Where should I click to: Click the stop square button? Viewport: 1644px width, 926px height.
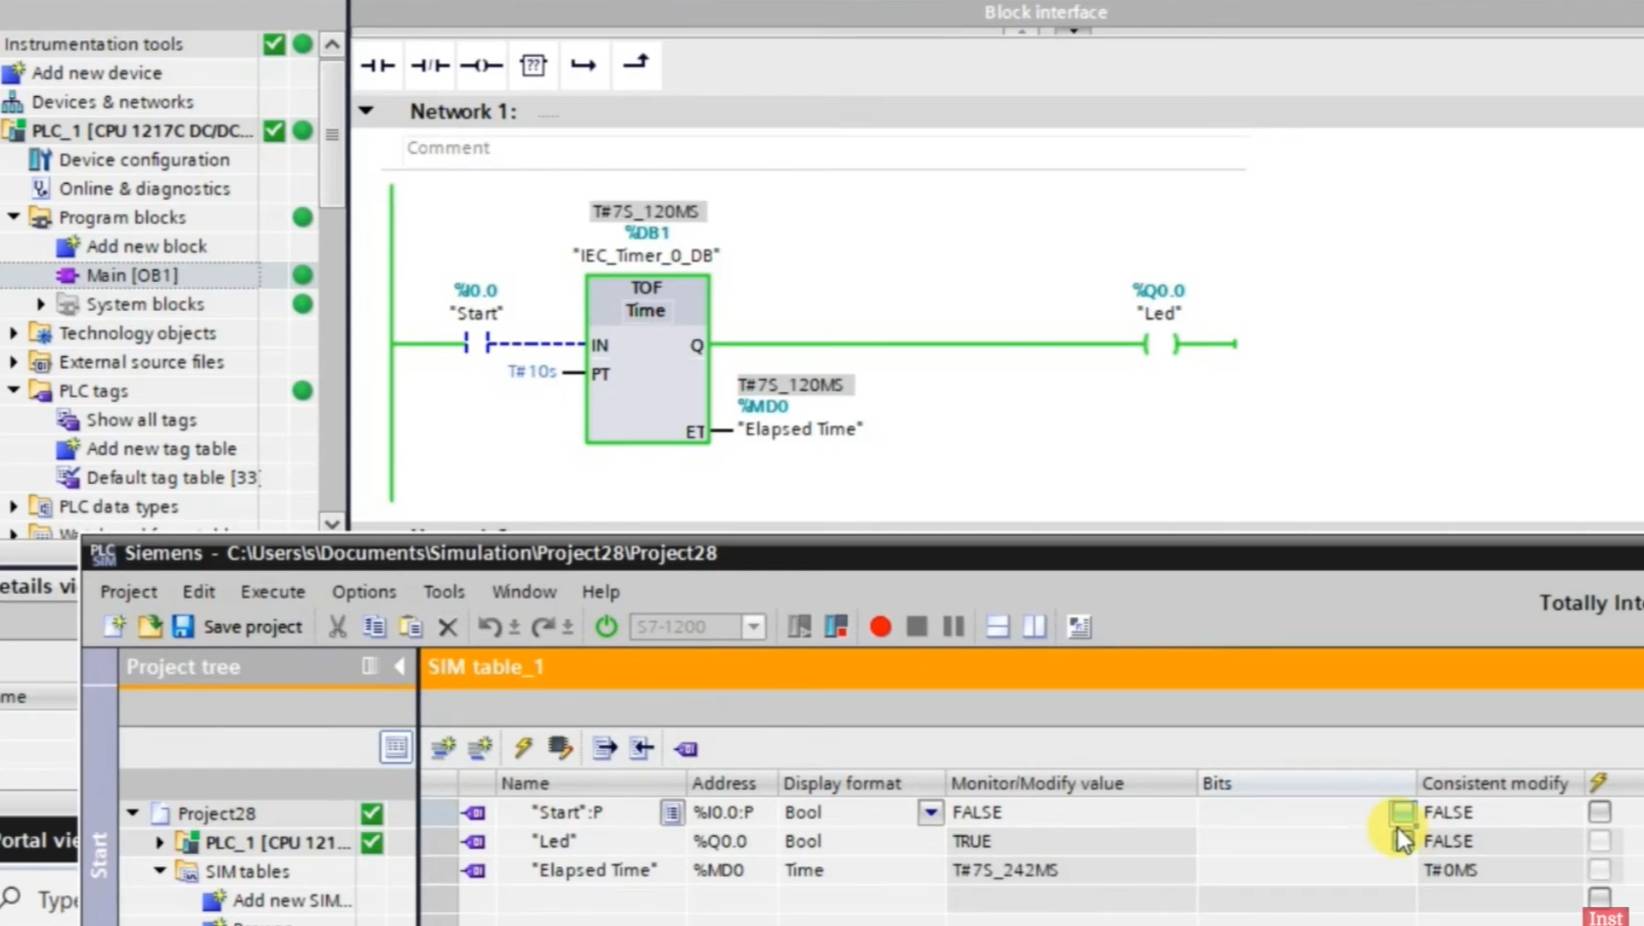pyautogui.click(x=916, y=627)
